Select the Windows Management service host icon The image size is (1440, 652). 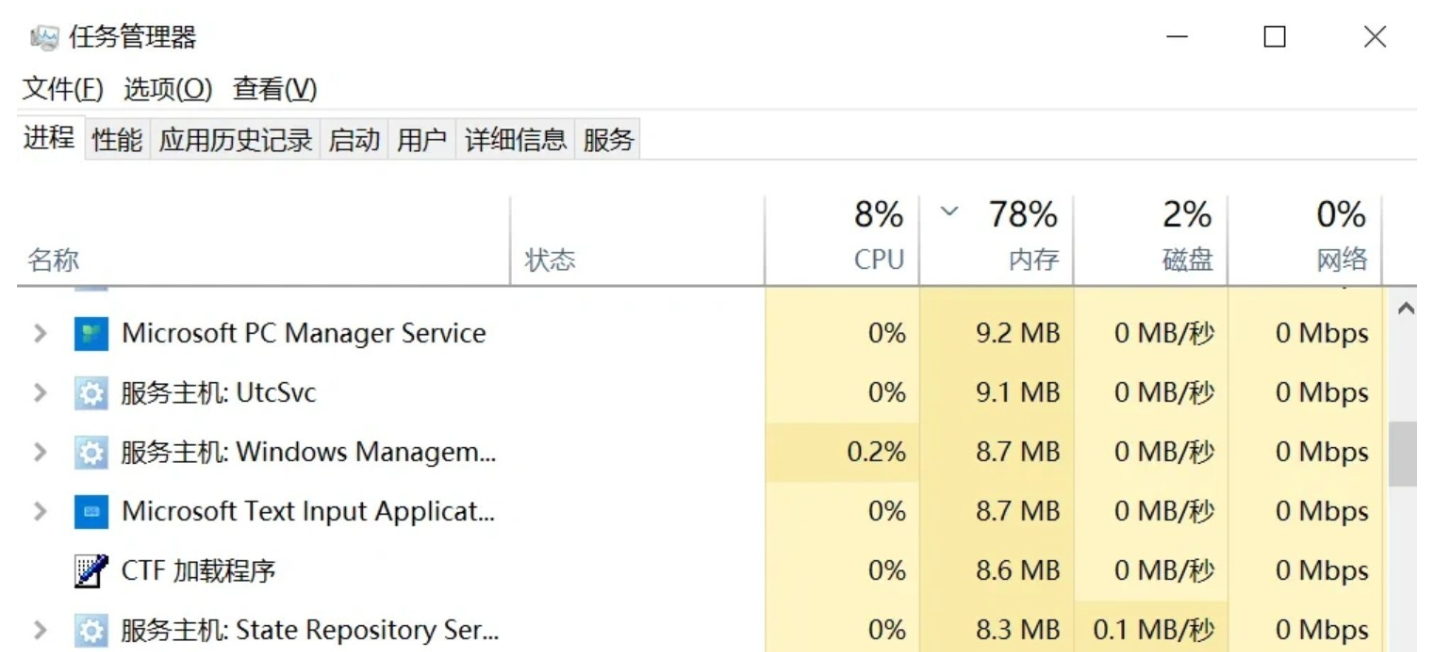pos(91,453)
